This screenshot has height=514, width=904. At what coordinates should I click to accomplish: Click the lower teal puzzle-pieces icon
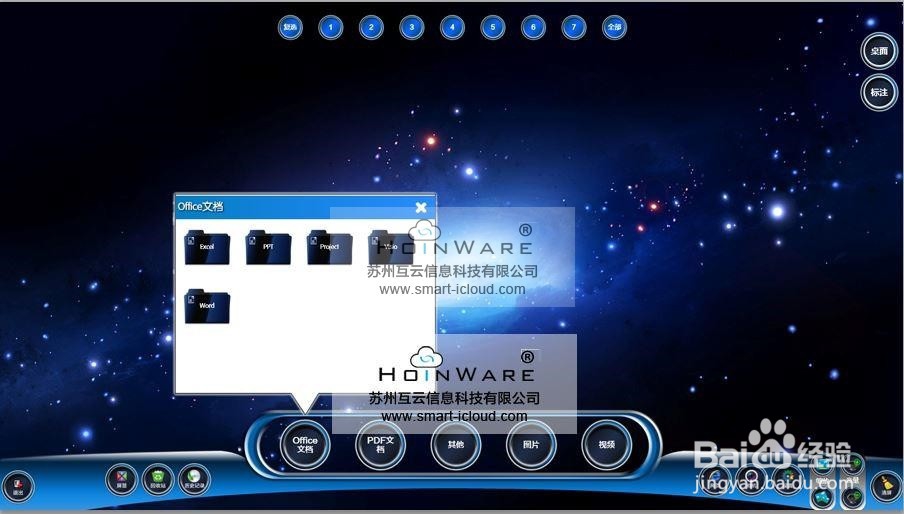823,498
